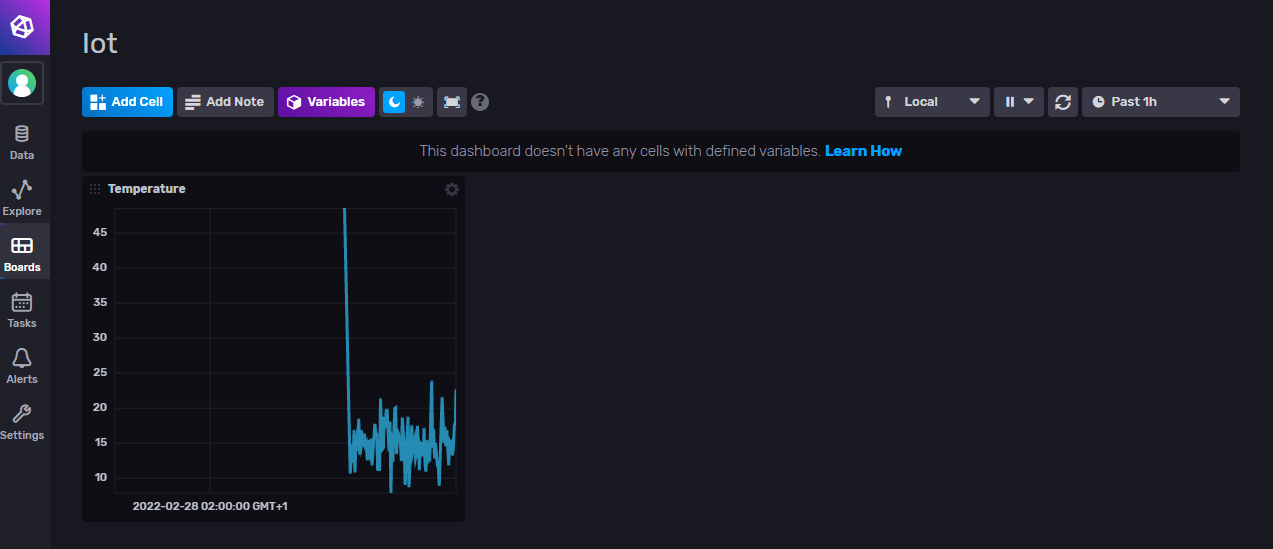
Task: Go to Explore in the sidebar
Action: click(x=22, y=198)
